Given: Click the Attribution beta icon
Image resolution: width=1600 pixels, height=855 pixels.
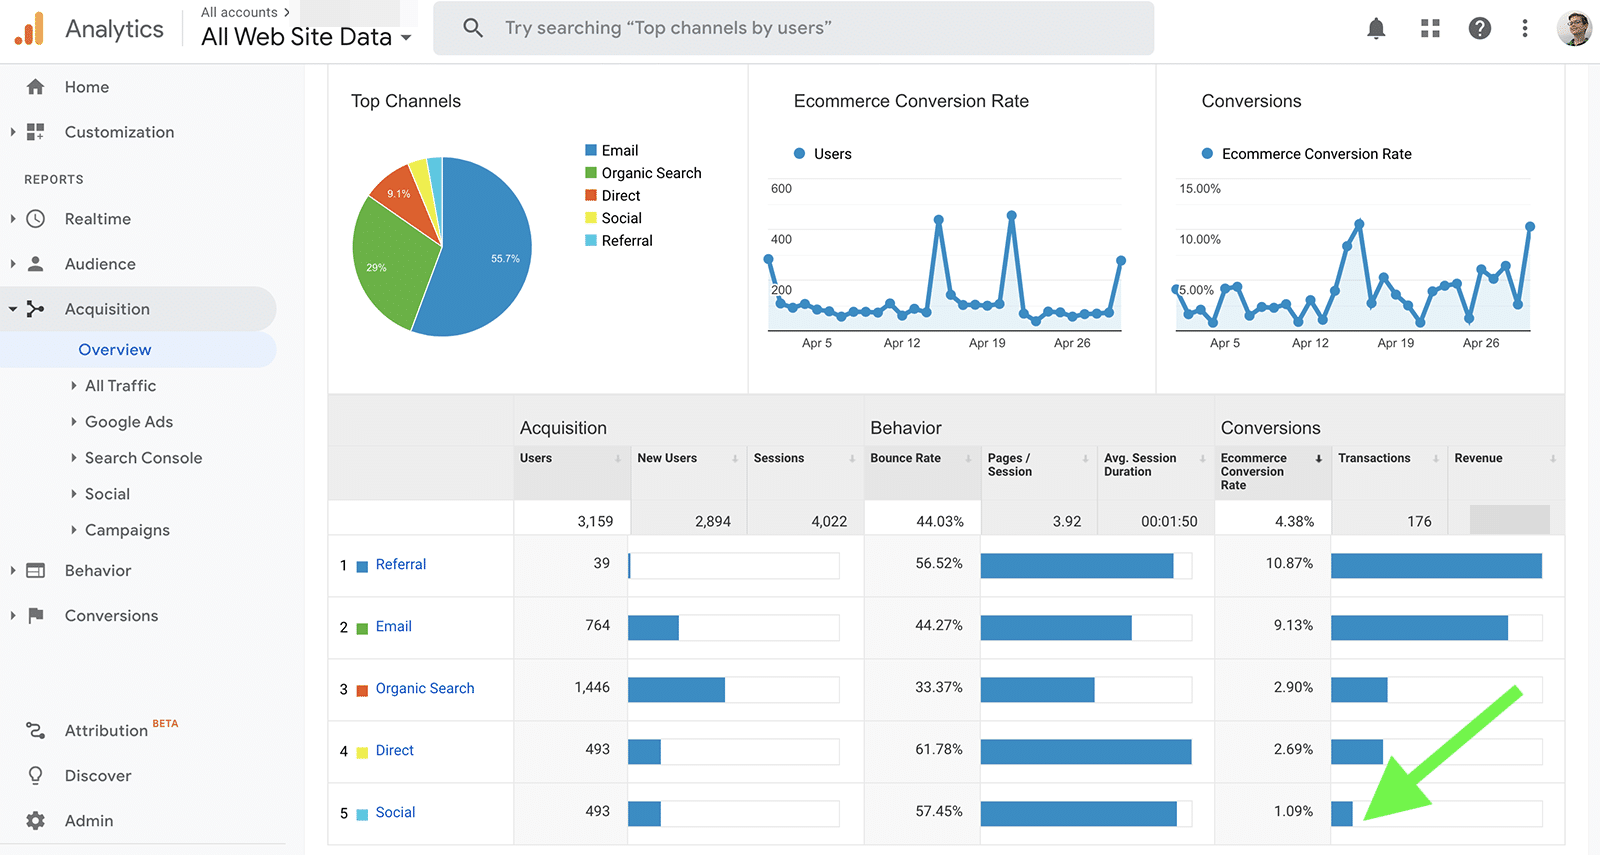Looking at the screenshot, I should tap(36, 731).
